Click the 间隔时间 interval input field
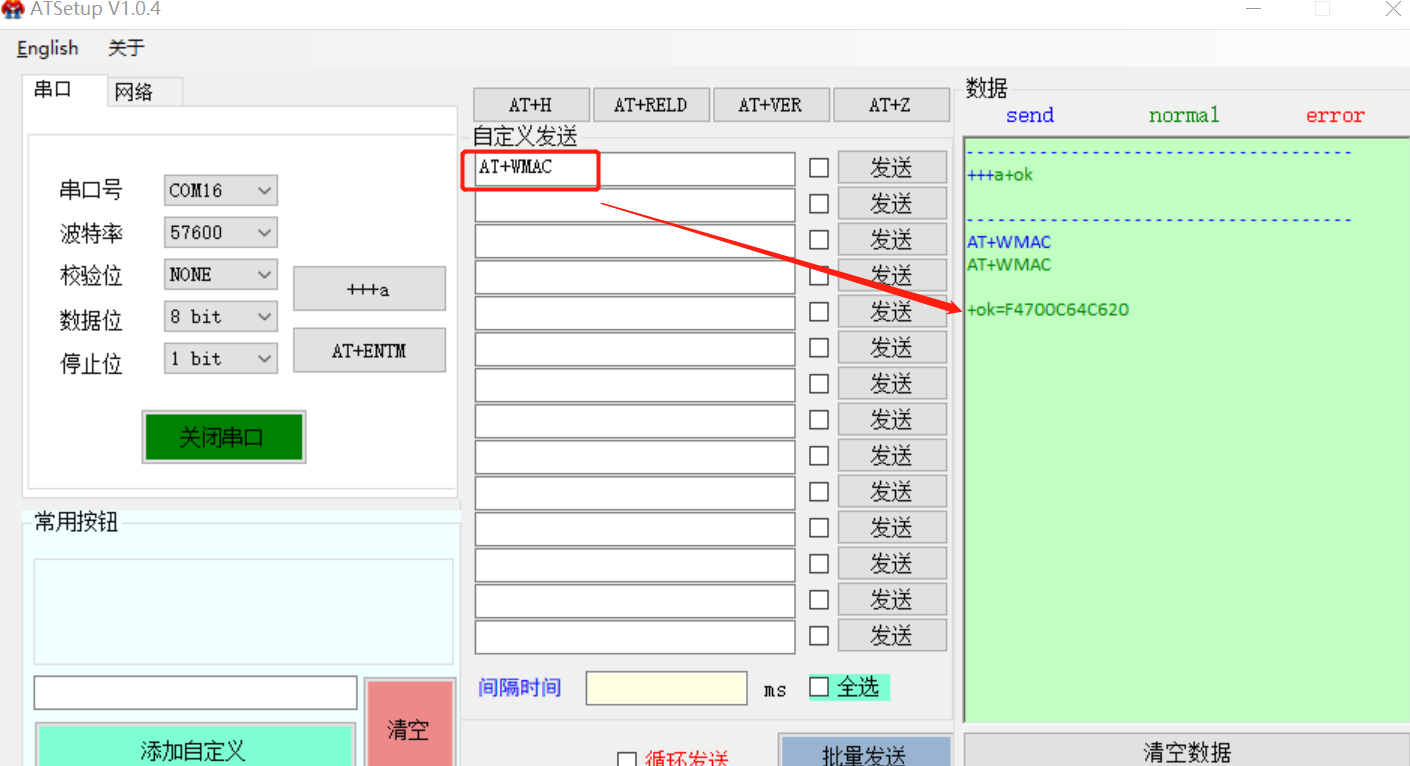Screen dimensions: 1410x766 666,688
